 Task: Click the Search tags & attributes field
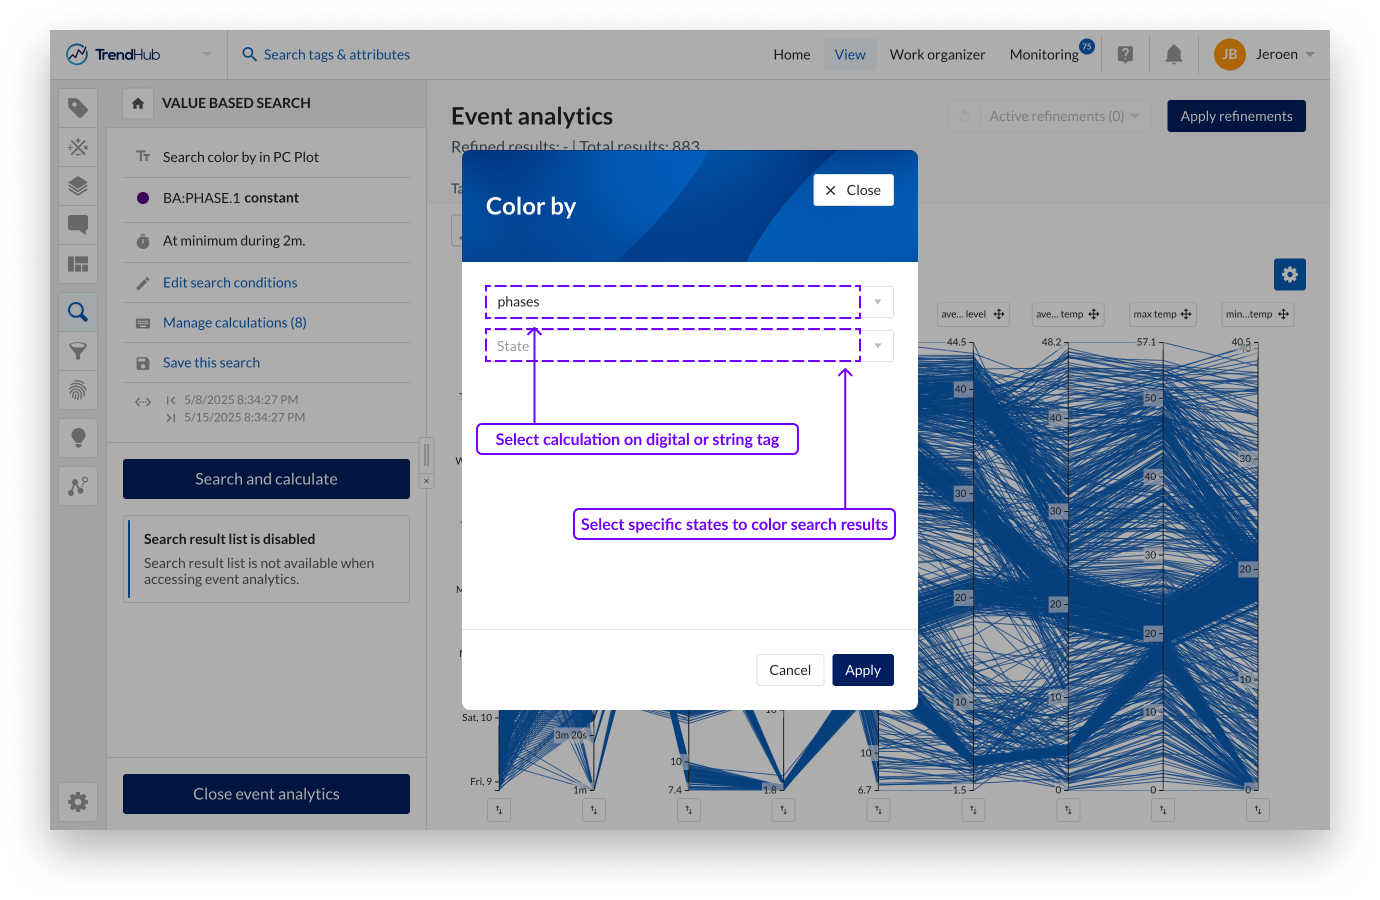tap(336, 55)
